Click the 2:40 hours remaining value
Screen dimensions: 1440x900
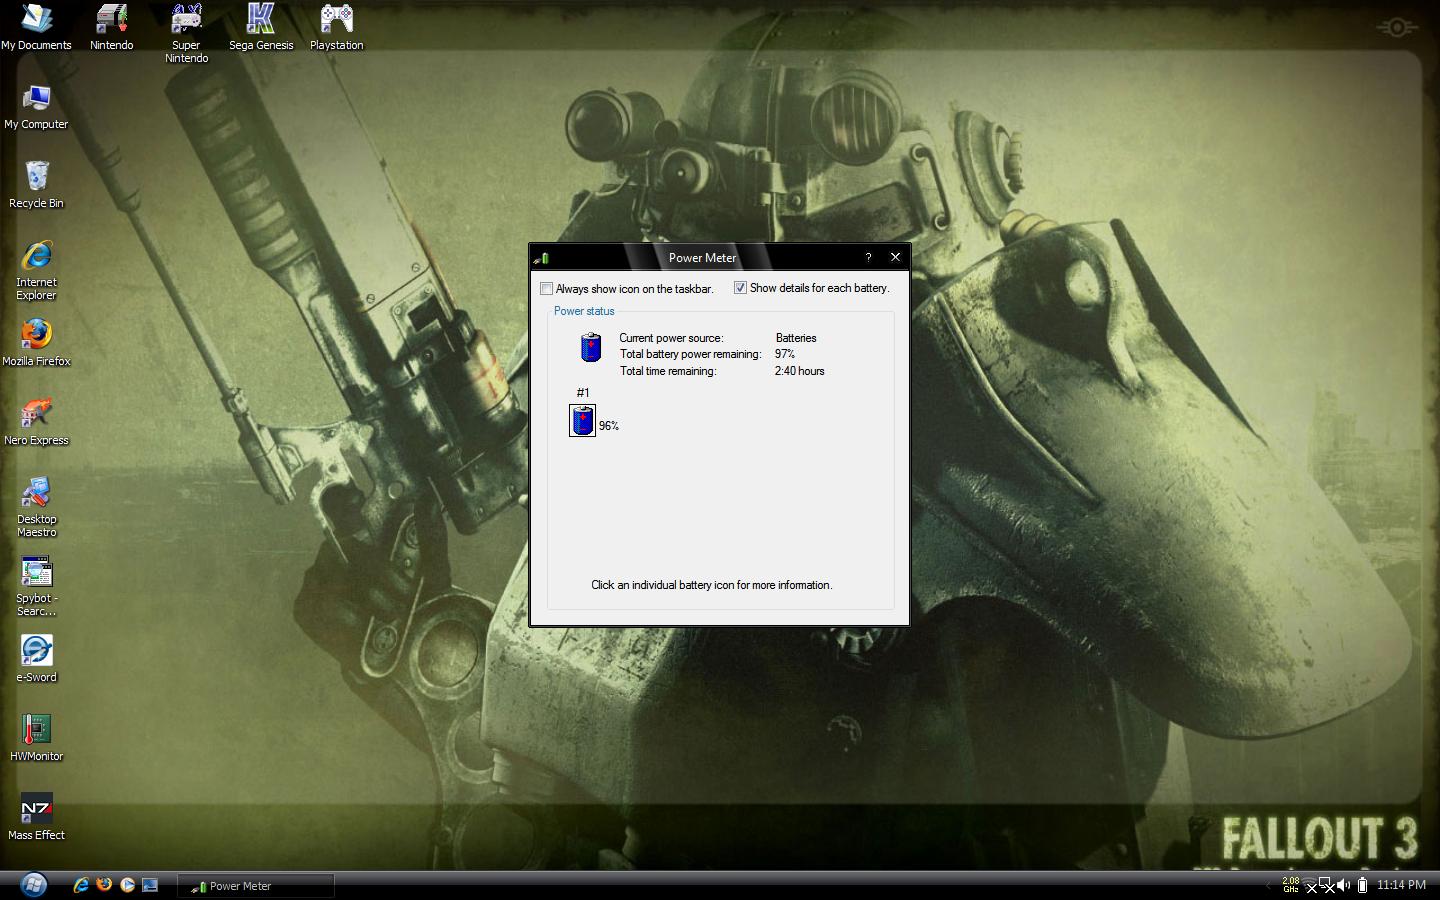(x=799, y=371)
